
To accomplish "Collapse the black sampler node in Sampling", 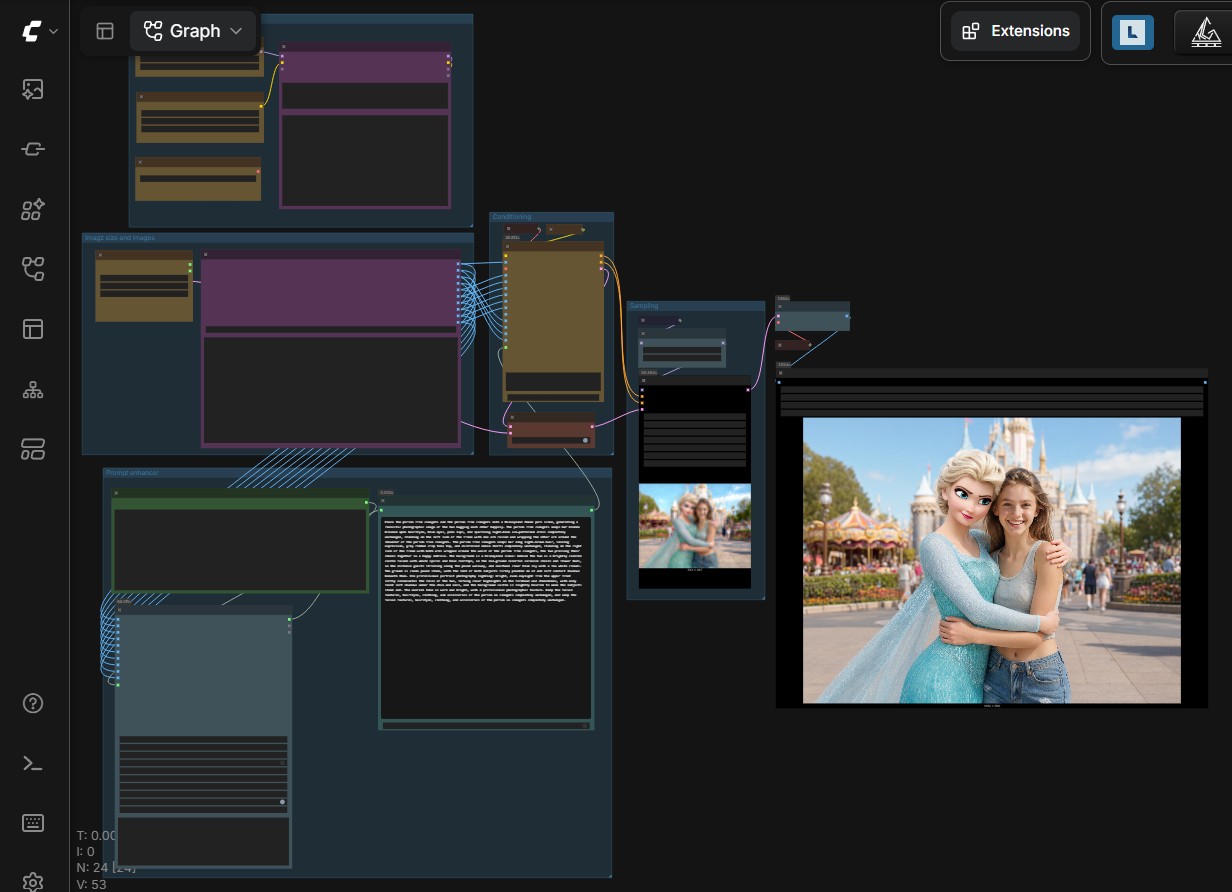I will pos(643,380).
